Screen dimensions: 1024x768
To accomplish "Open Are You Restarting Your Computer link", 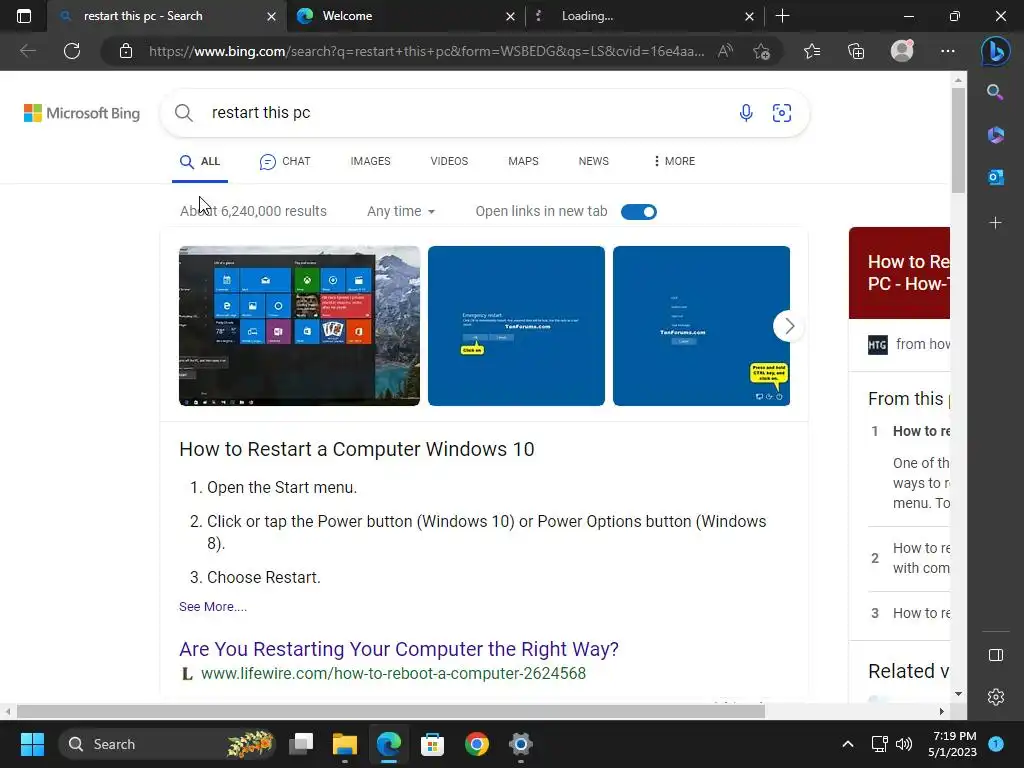I will pos(399,649).
